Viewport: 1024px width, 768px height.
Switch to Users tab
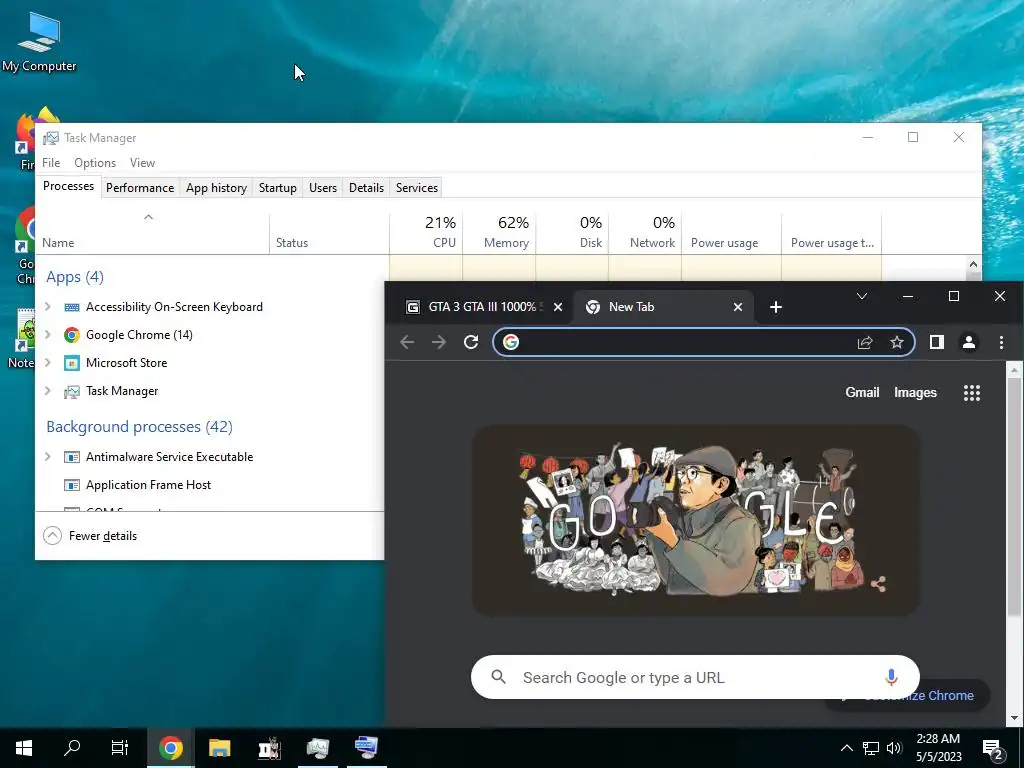(x=323, y=187)
